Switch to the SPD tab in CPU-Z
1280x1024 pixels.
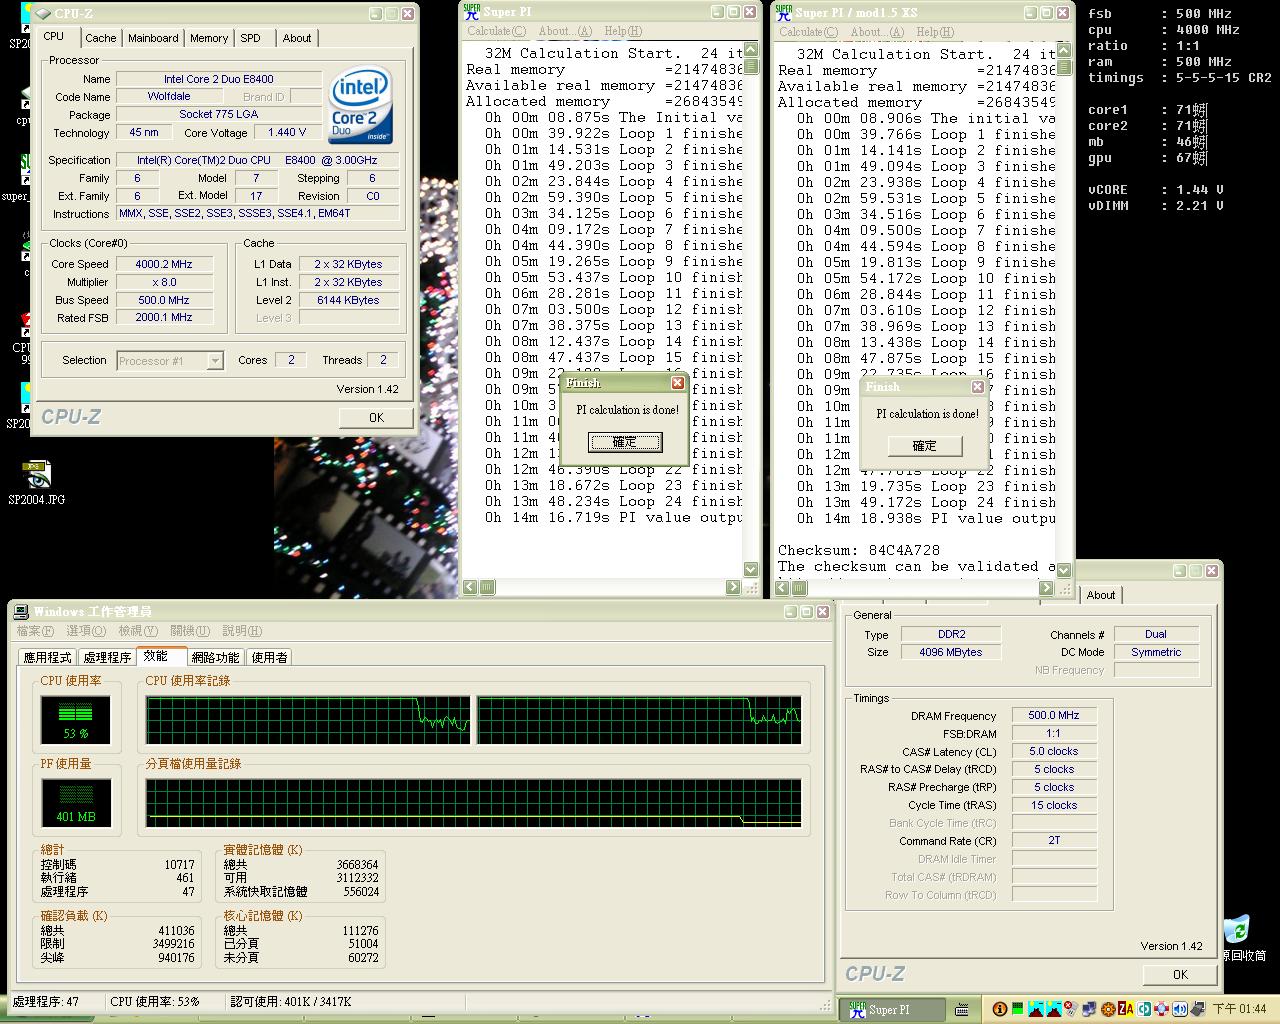pyautogui.click(x=250, y=38)
